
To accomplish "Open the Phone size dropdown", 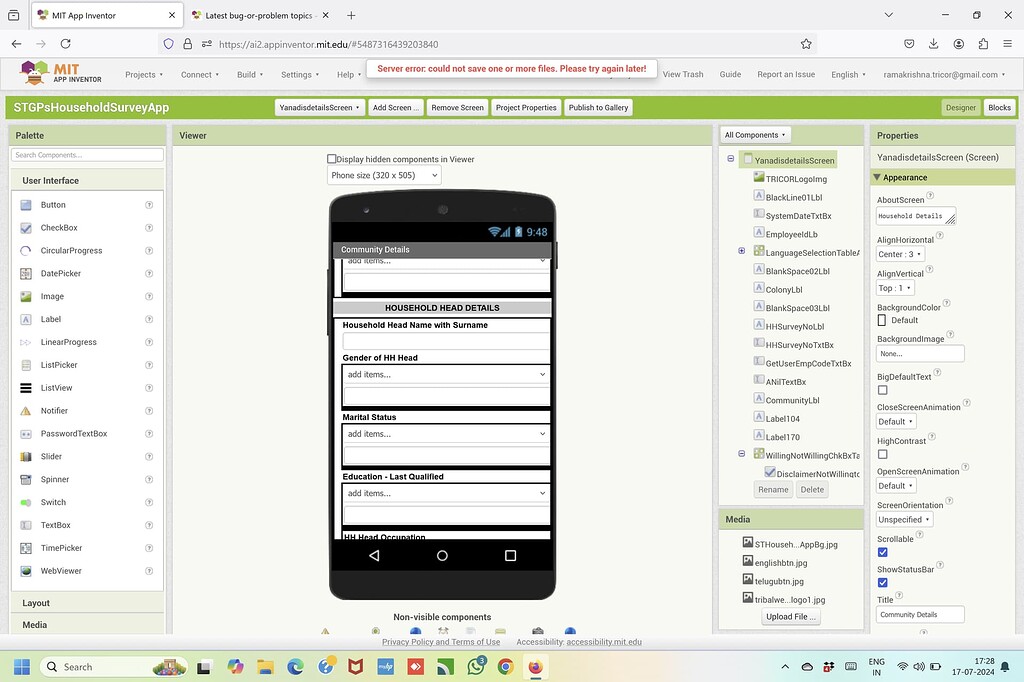I will (x=384, y=175).
